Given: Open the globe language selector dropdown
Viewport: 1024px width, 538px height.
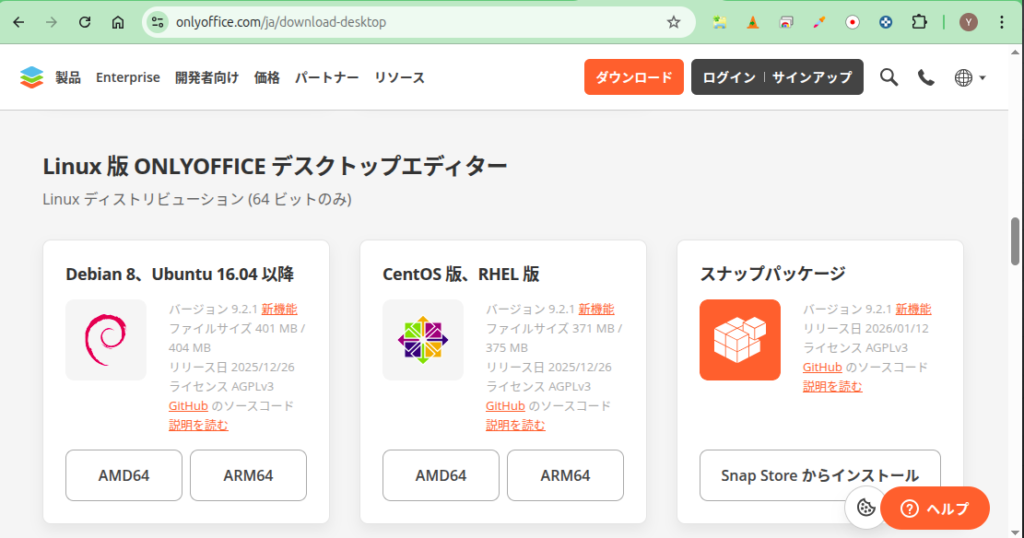Looking at the screenshot, I should click(969, 77).
